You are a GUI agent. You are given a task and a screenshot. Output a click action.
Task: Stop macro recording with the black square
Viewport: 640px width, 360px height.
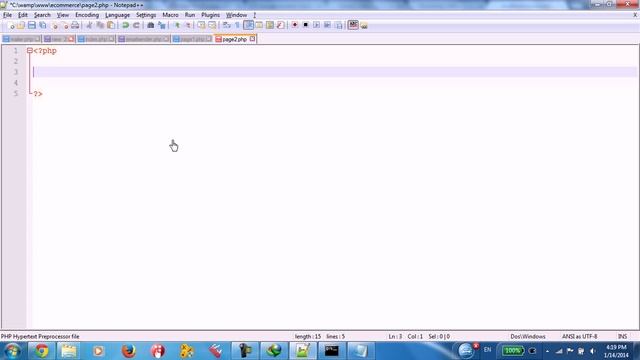pyautogui.click(x=305, y=25)
